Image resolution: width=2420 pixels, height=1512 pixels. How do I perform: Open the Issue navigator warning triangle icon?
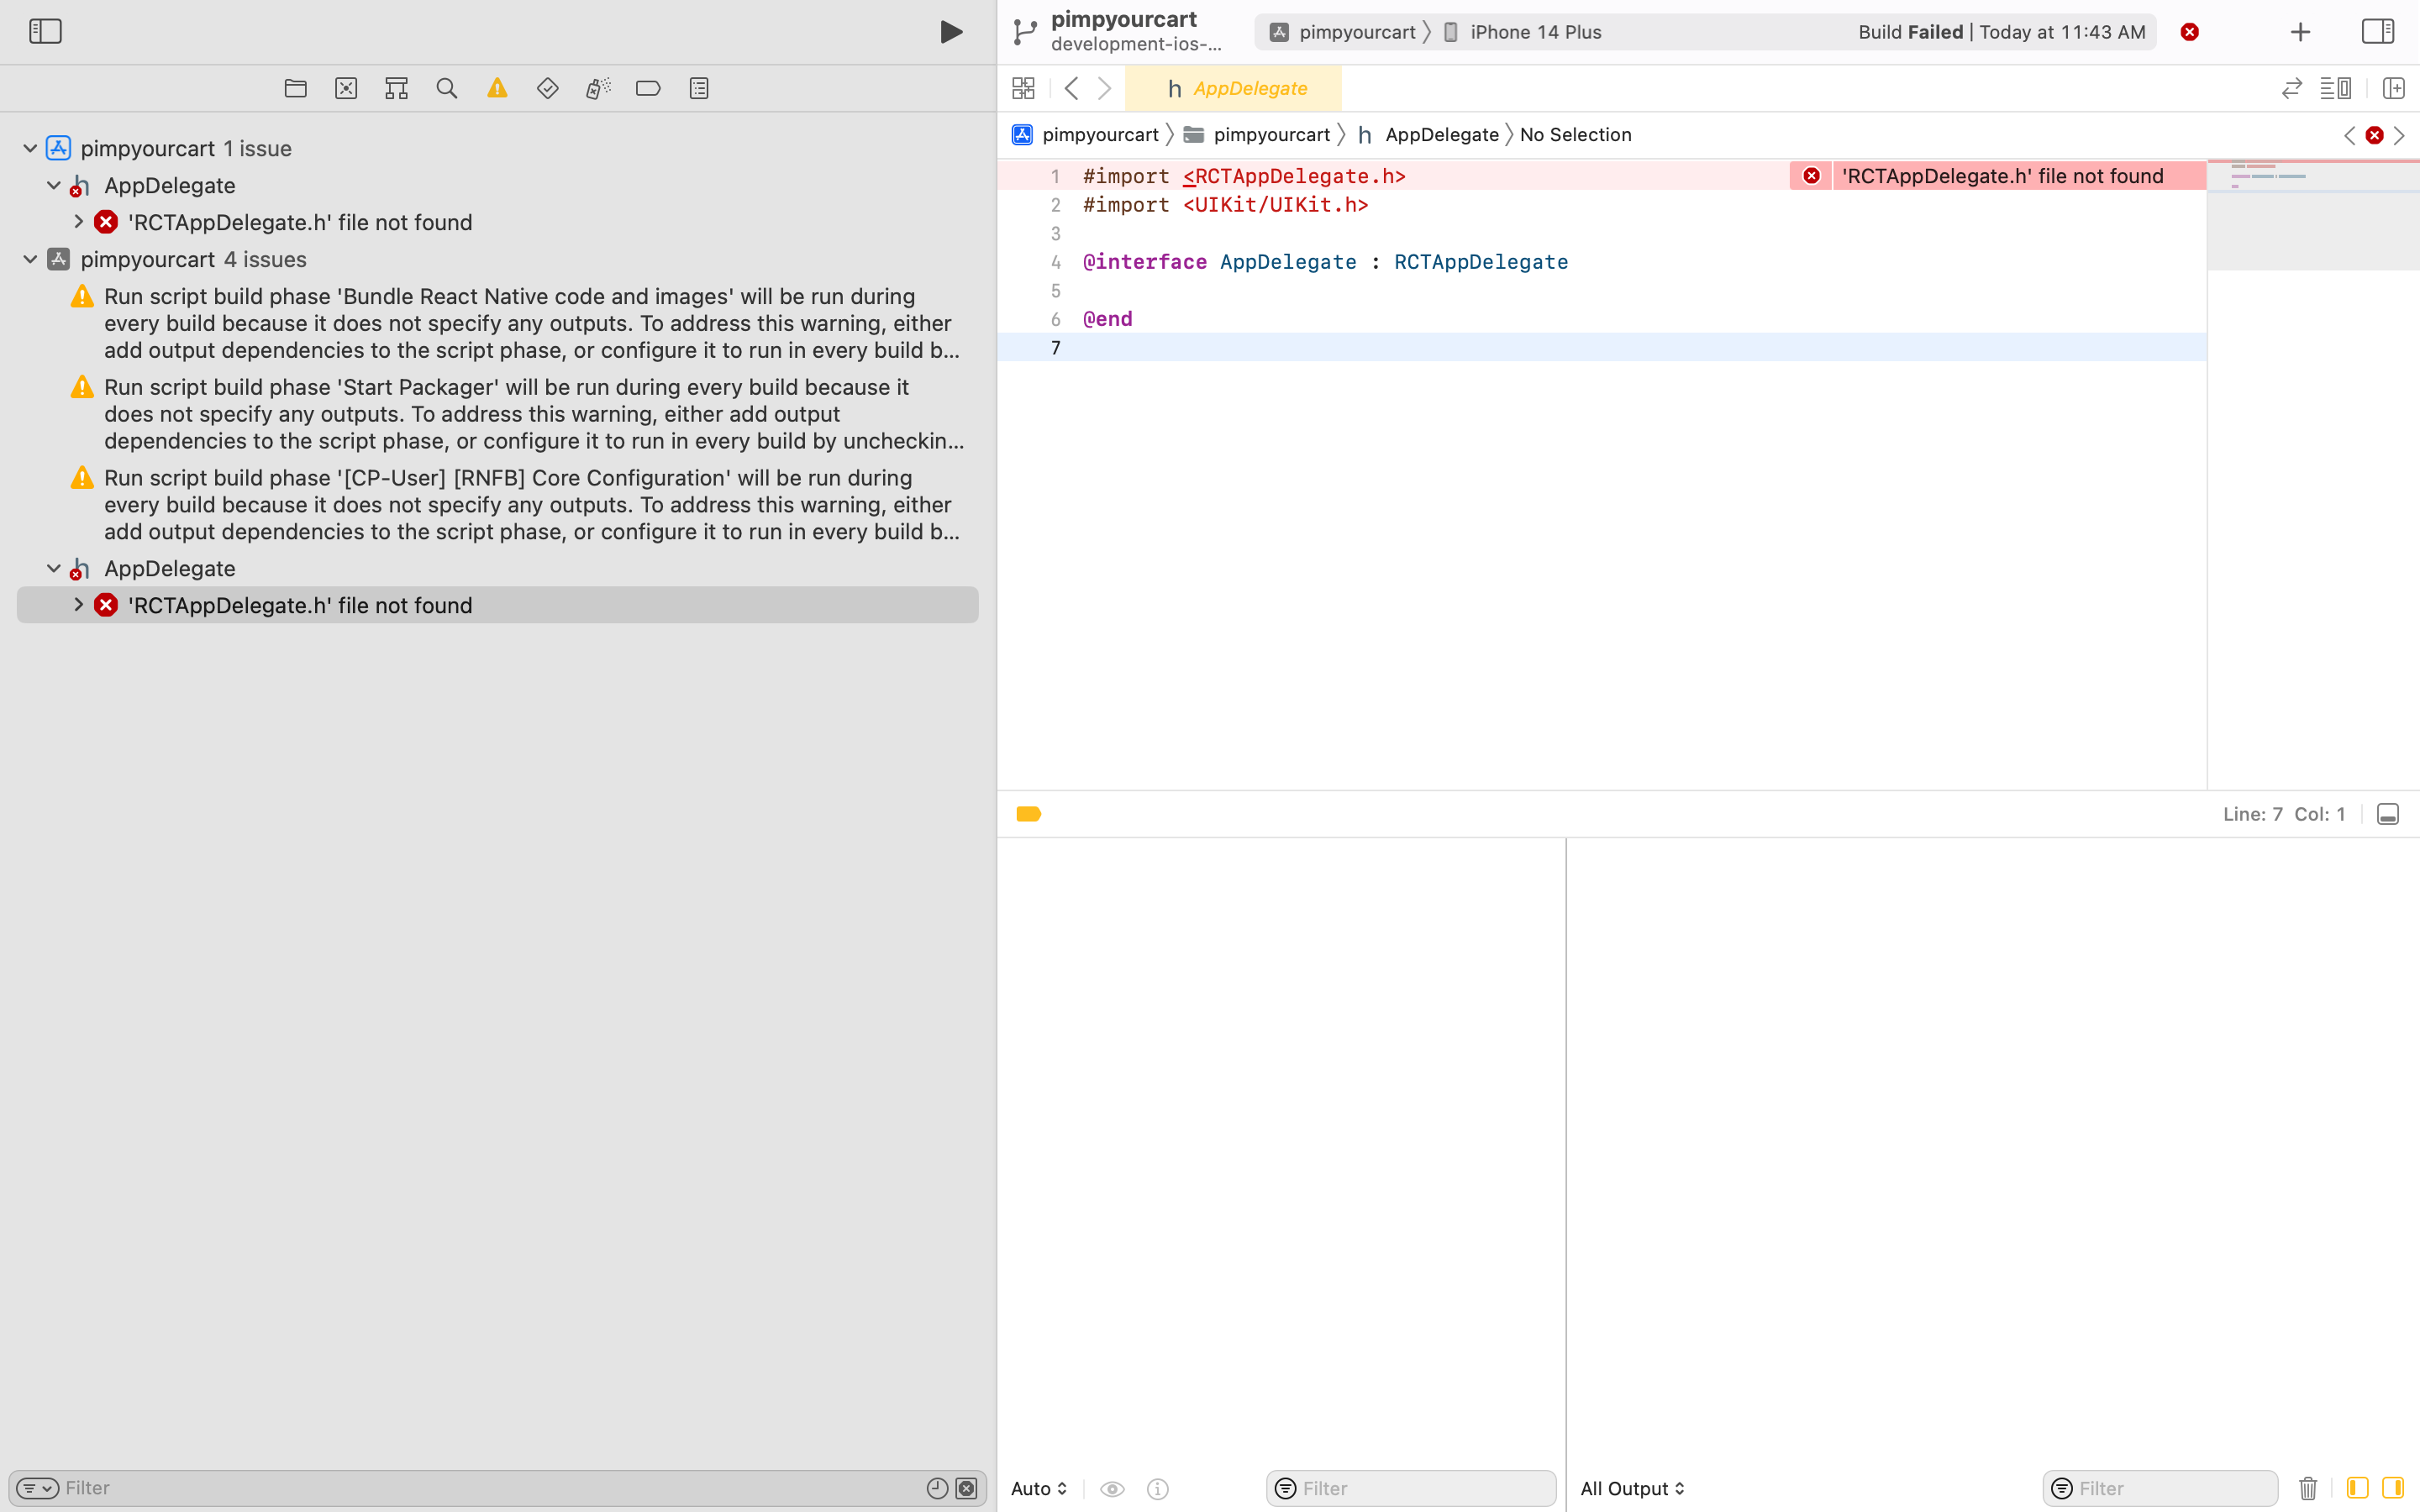(x=497, y=88)
